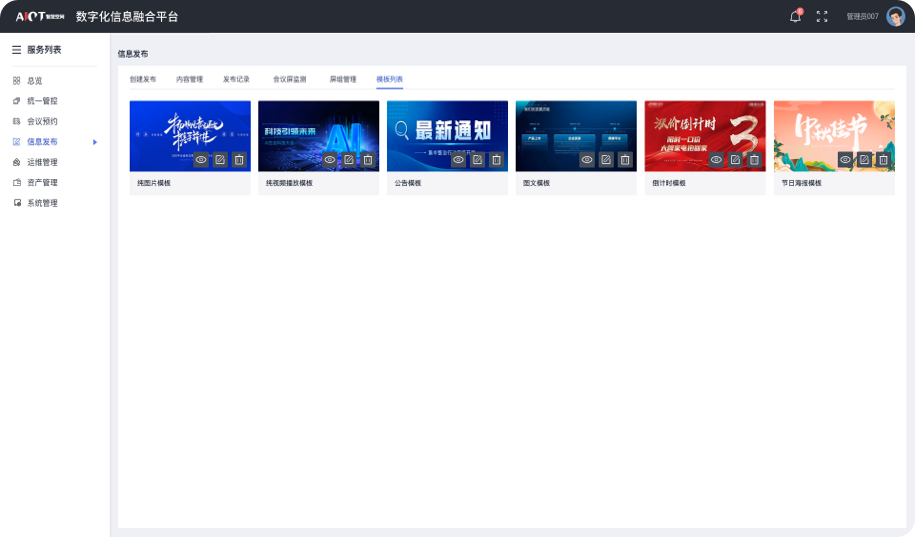Expand the 信息发布 submenu arrow
The height and width of the screenshot is (538, 915).
coord(95,142)
